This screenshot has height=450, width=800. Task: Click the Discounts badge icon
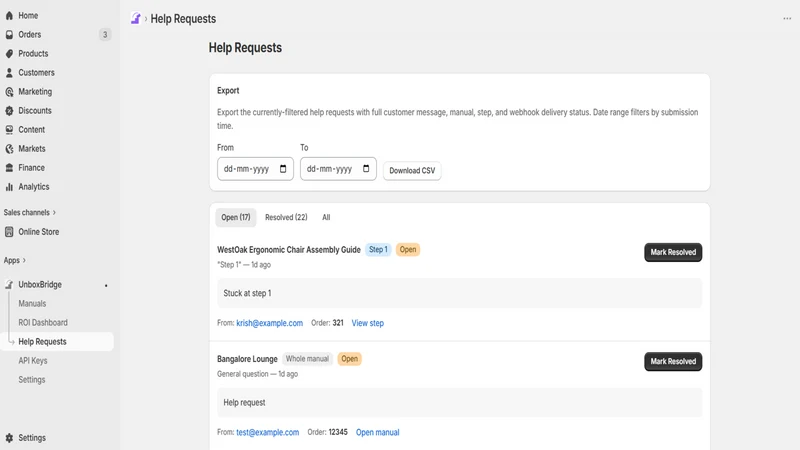9,111
